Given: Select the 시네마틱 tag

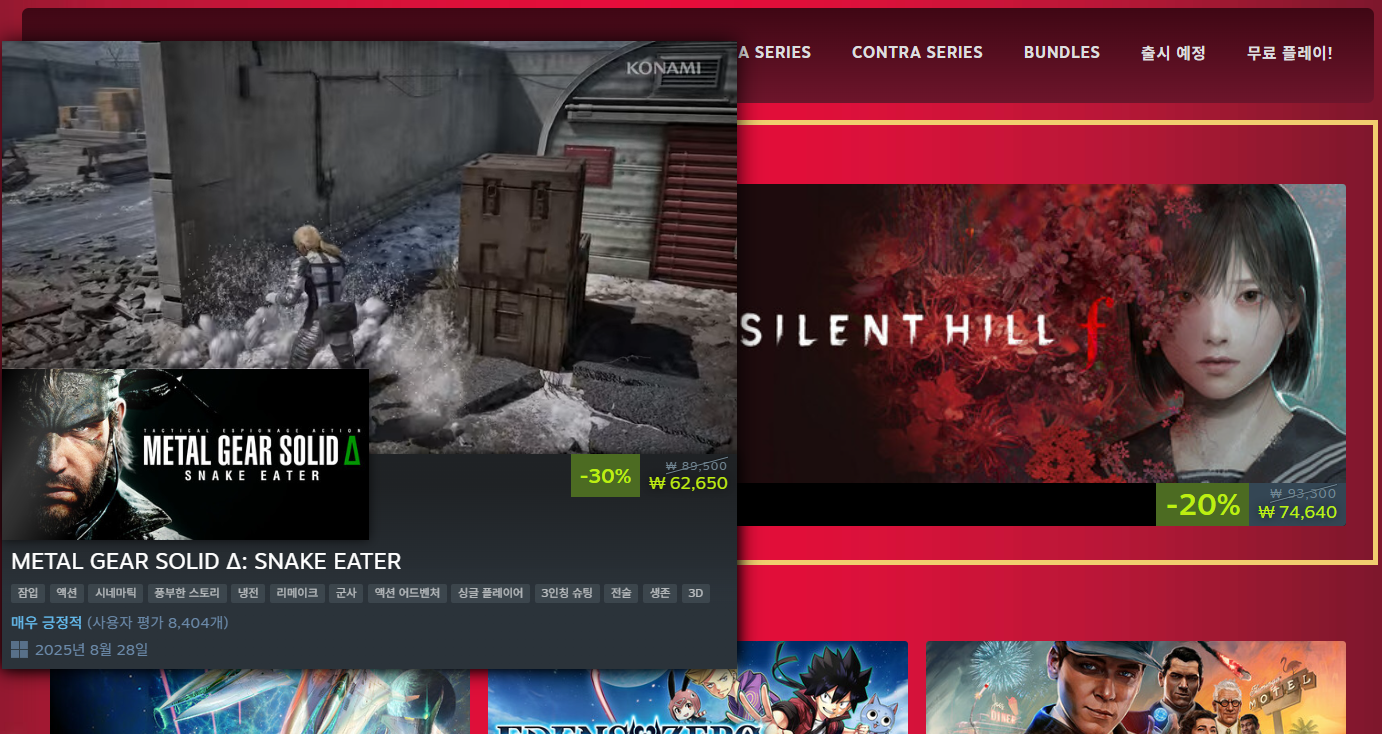Looking at the screenshot, I should [x=116, y=593].
